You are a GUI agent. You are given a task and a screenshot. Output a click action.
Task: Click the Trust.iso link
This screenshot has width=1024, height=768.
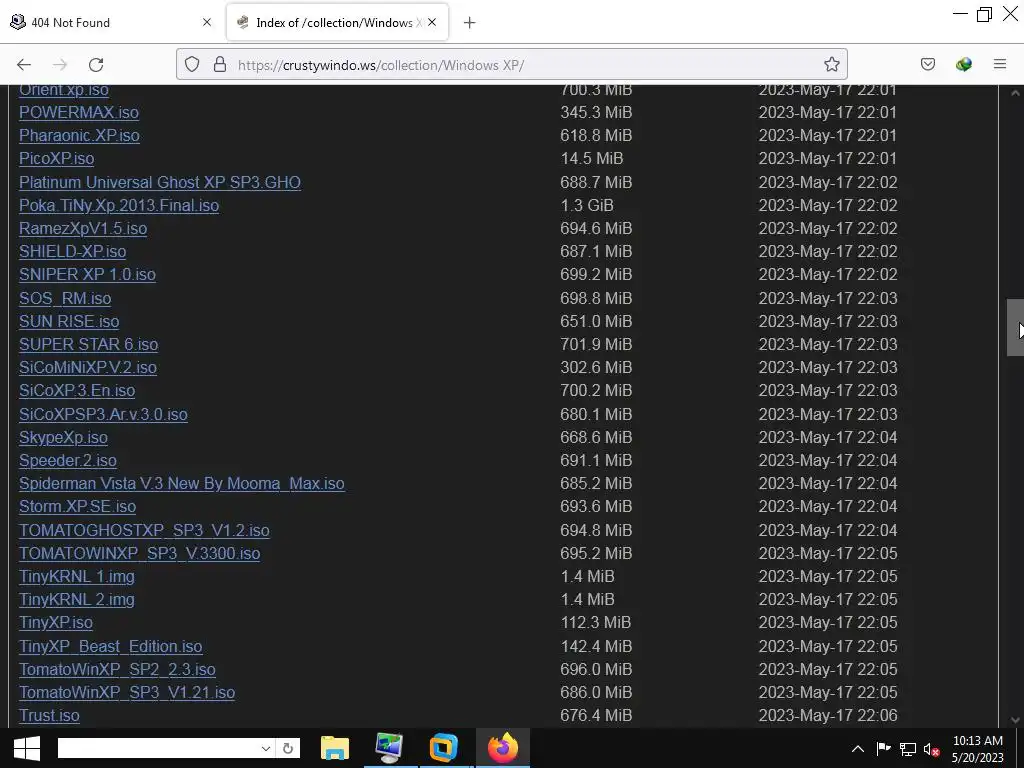click(49, 716)
